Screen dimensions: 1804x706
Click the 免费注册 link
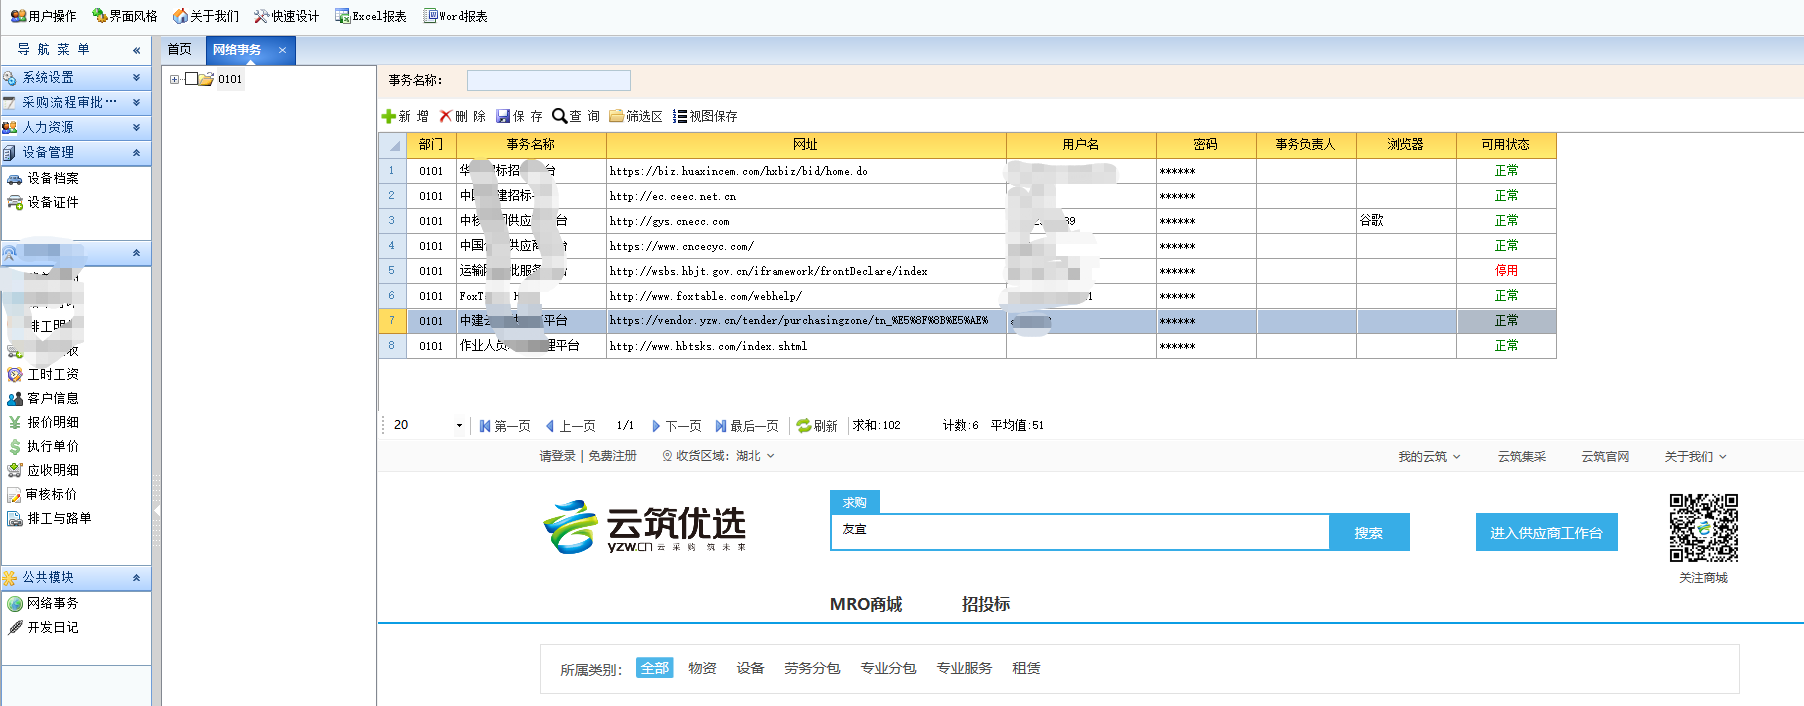[x=612, y=456]
